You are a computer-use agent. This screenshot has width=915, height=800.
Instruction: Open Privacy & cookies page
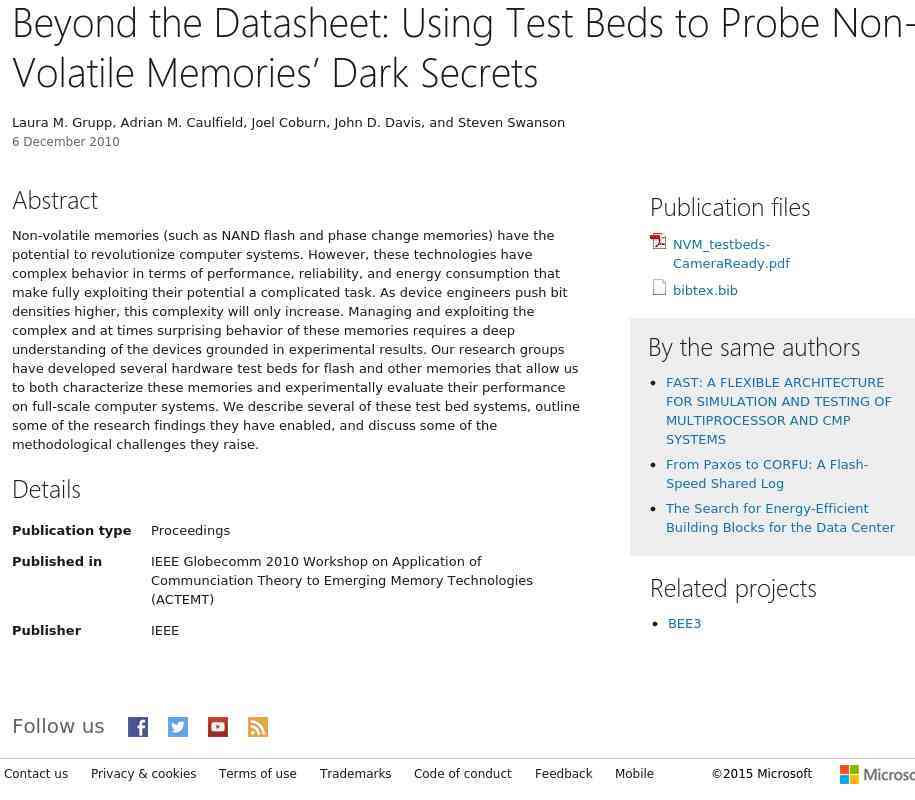tap(143, 774)
